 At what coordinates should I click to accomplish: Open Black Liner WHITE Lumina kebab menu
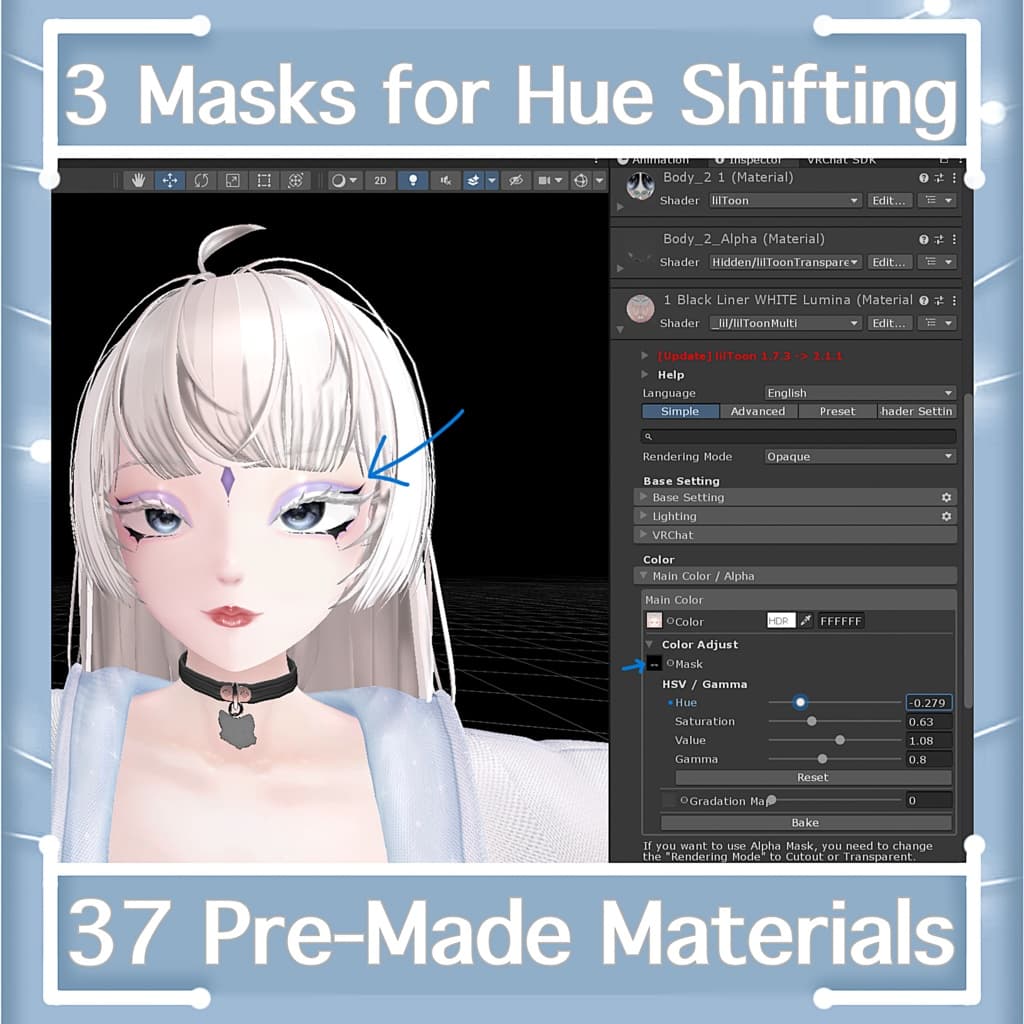click(x=954, y=300)
